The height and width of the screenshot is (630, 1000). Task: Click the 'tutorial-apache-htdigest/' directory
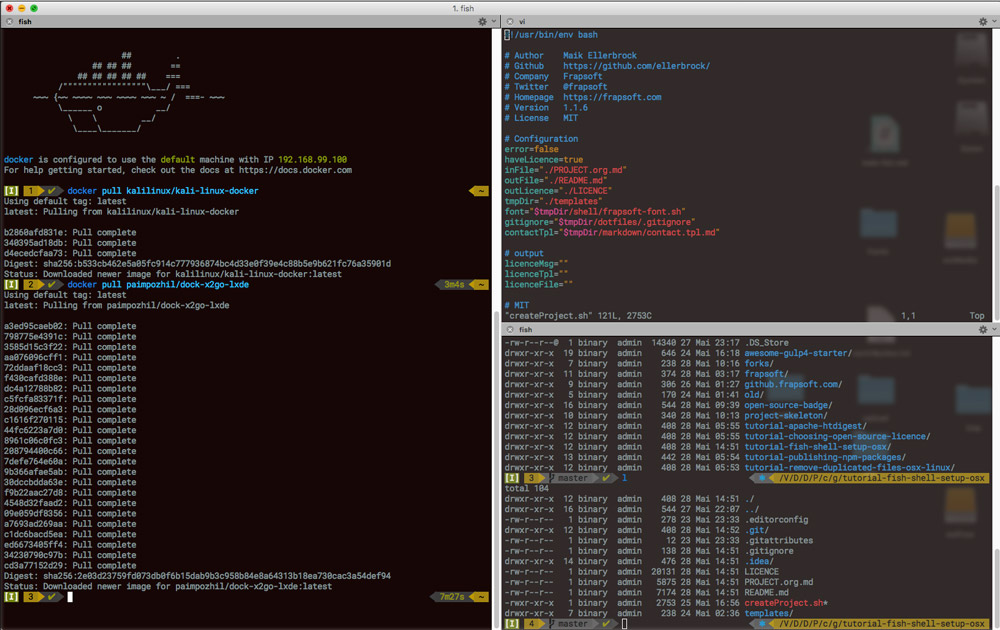(x=805, y=426)
